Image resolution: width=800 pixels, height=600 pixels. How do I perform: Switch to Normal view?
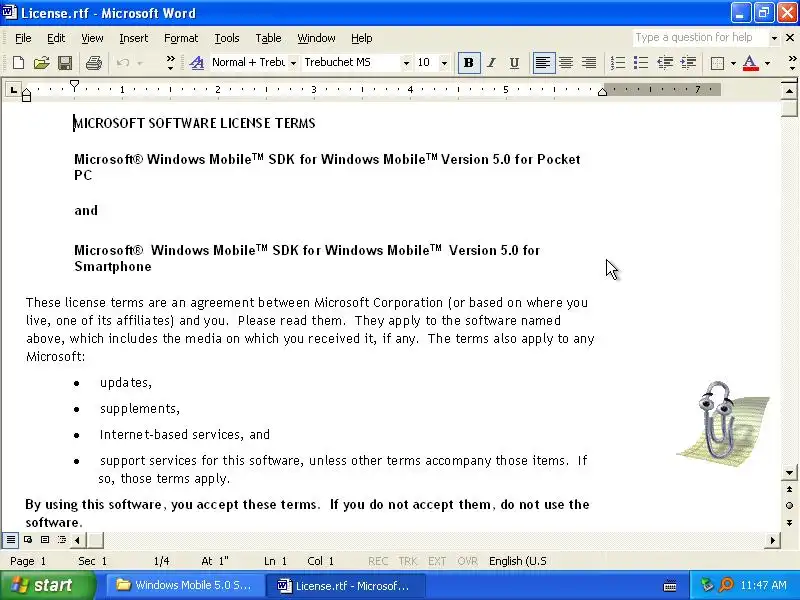click(11, 539)
